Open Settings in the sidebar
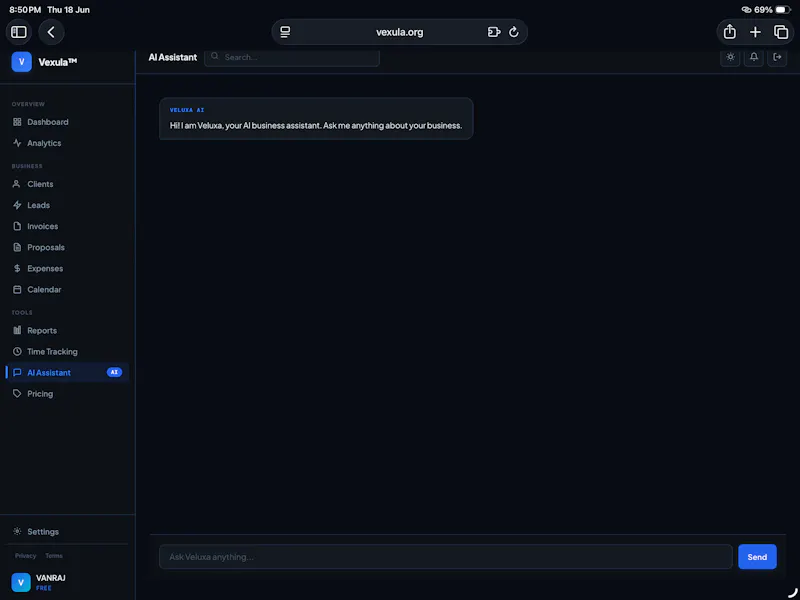800x600 pixels. (x=67, y=532)
